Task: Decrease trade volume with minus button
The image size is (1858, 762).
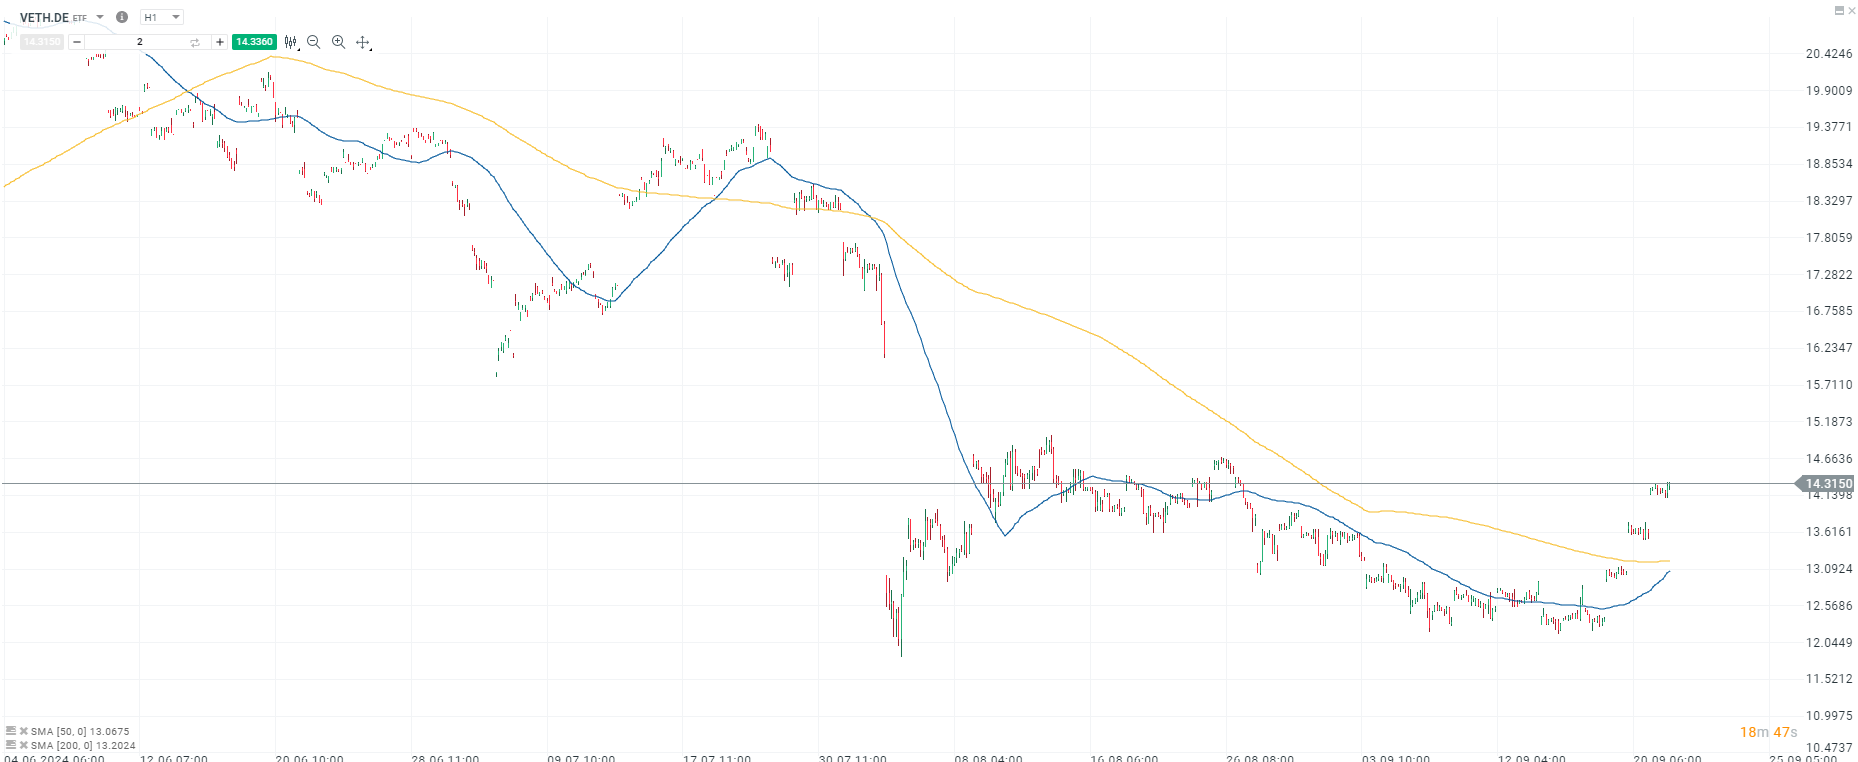Action: point(77,42)
